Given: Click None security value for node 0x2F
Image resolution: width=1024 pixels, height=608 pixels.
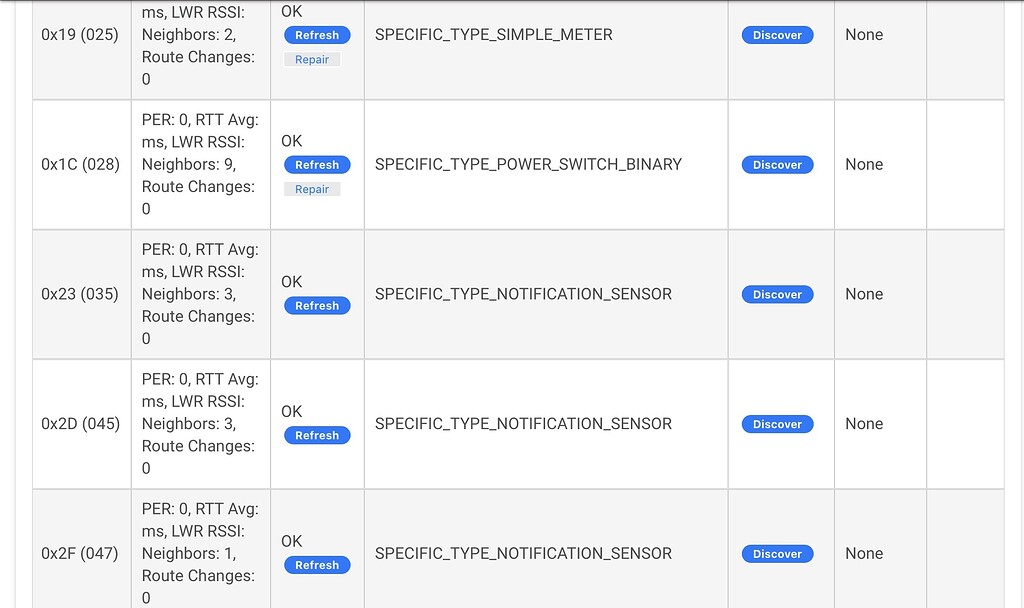Looking at the screenshot, I should [864, 553].
